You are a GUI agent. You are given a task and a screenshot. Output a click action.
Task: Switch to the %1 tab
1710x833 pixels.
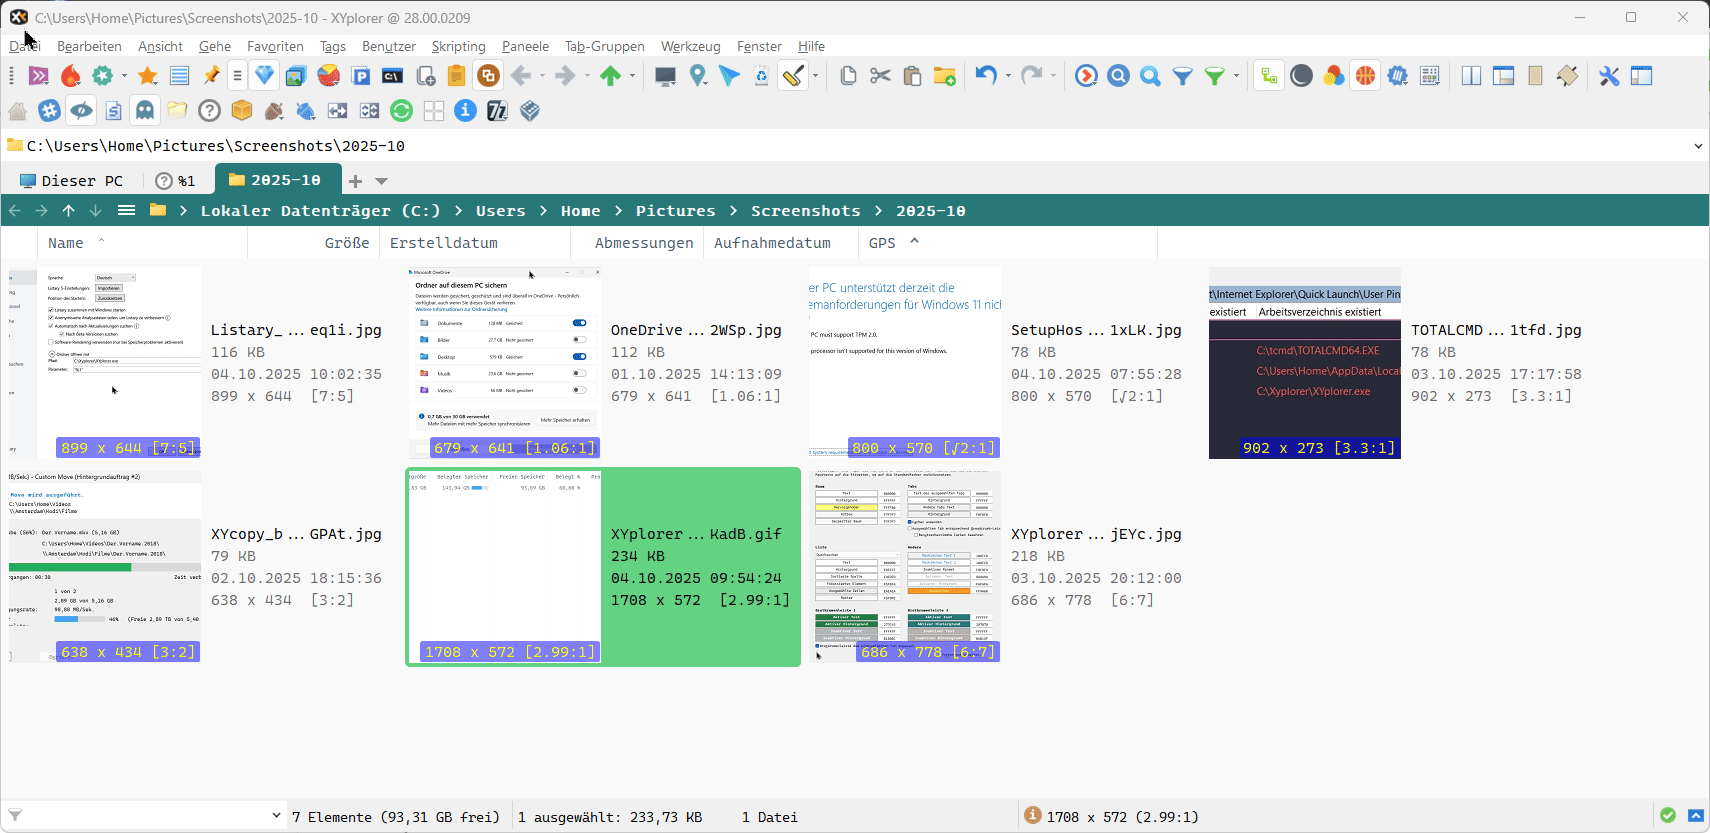176,180
